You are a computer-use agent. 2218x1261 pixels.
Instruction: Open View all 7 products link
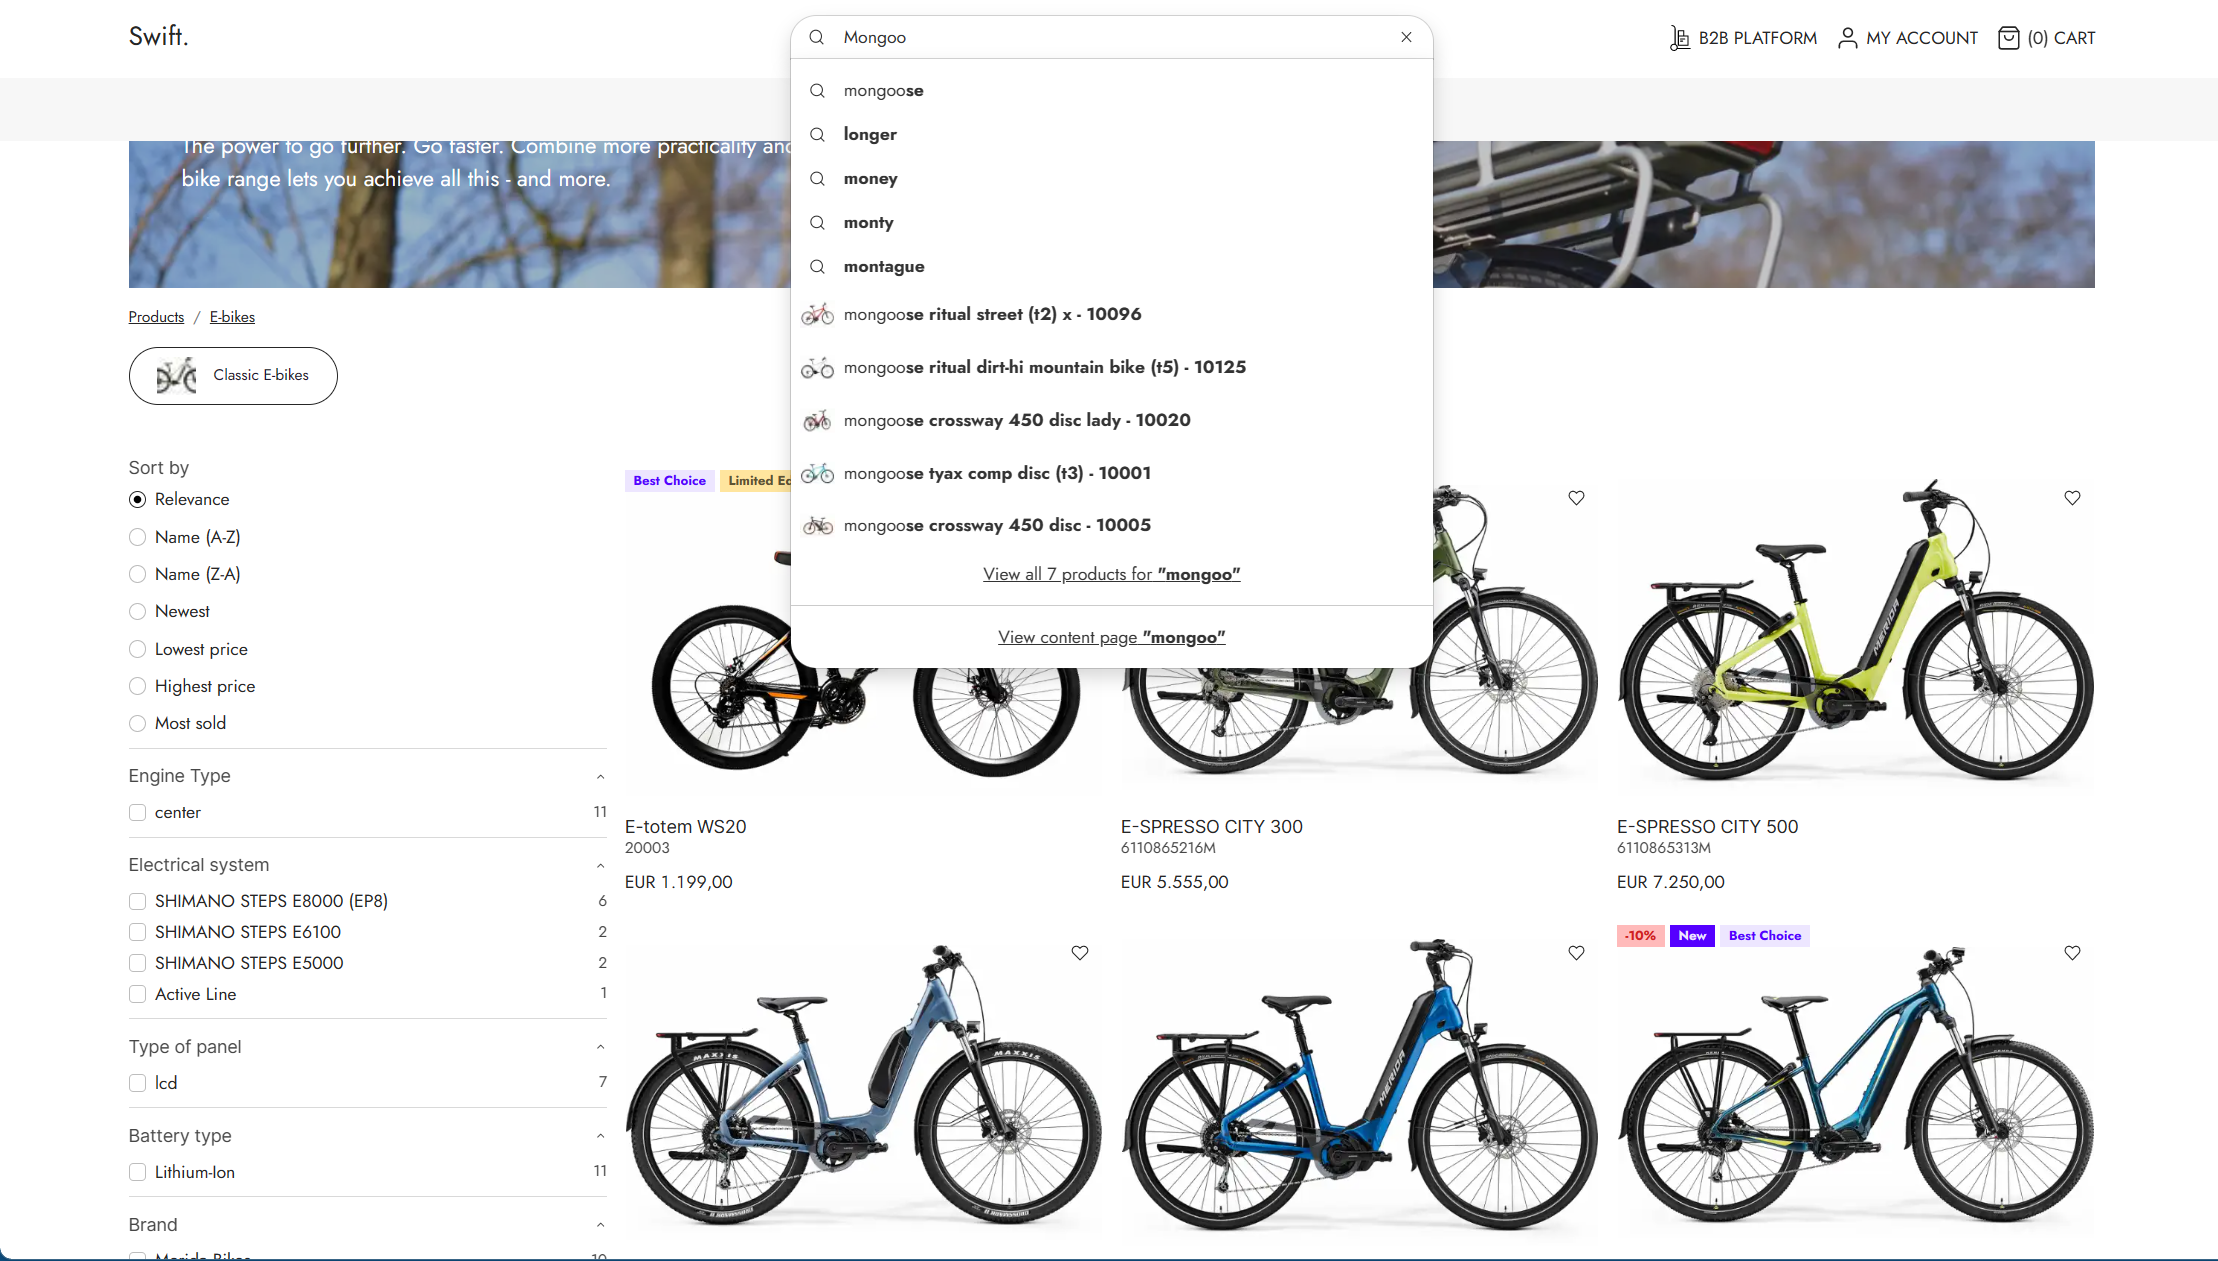pyautogui.click(x=1111, y=574)
